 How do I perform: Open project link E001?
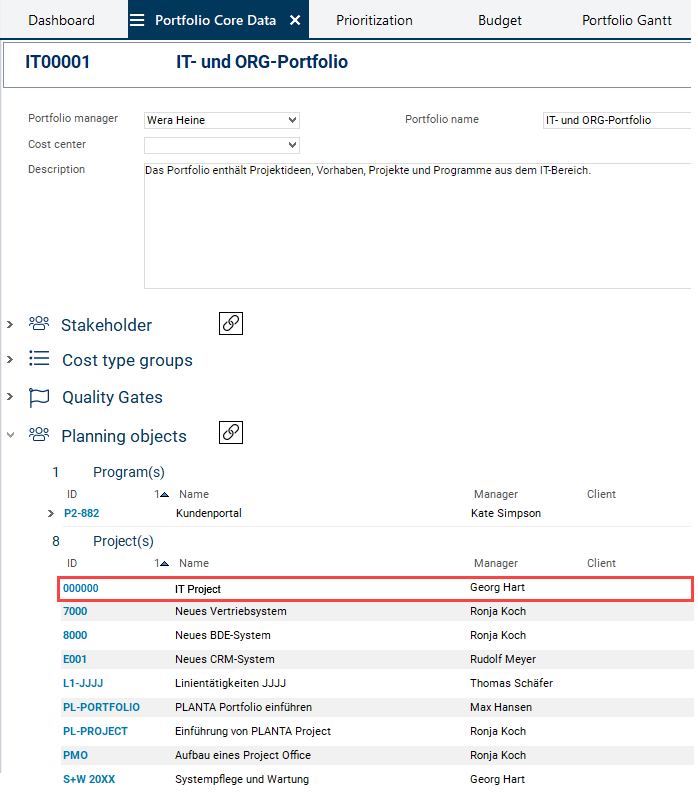pos(75,659)
